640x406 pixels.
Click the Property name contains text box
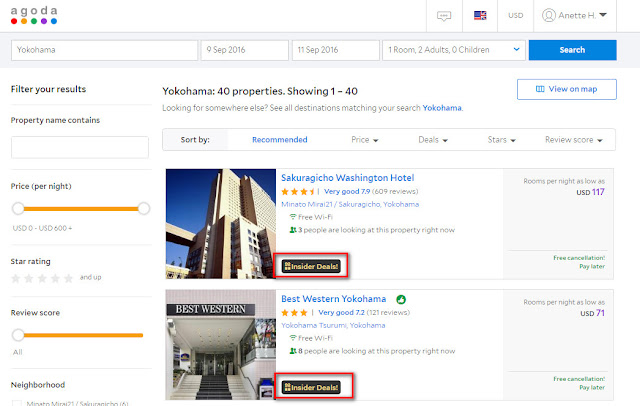coord(80,147)
